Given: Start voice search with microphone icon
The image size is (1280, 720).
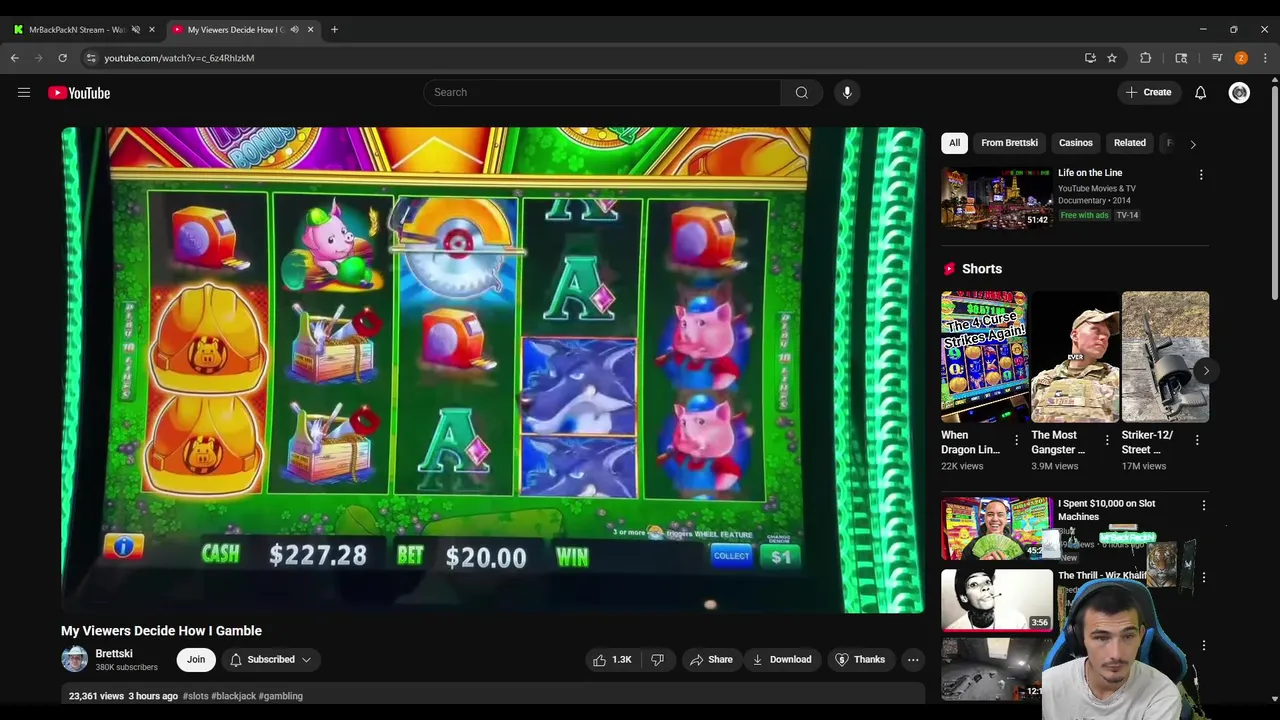Looking at the screenshot, I should pos(847,93).
